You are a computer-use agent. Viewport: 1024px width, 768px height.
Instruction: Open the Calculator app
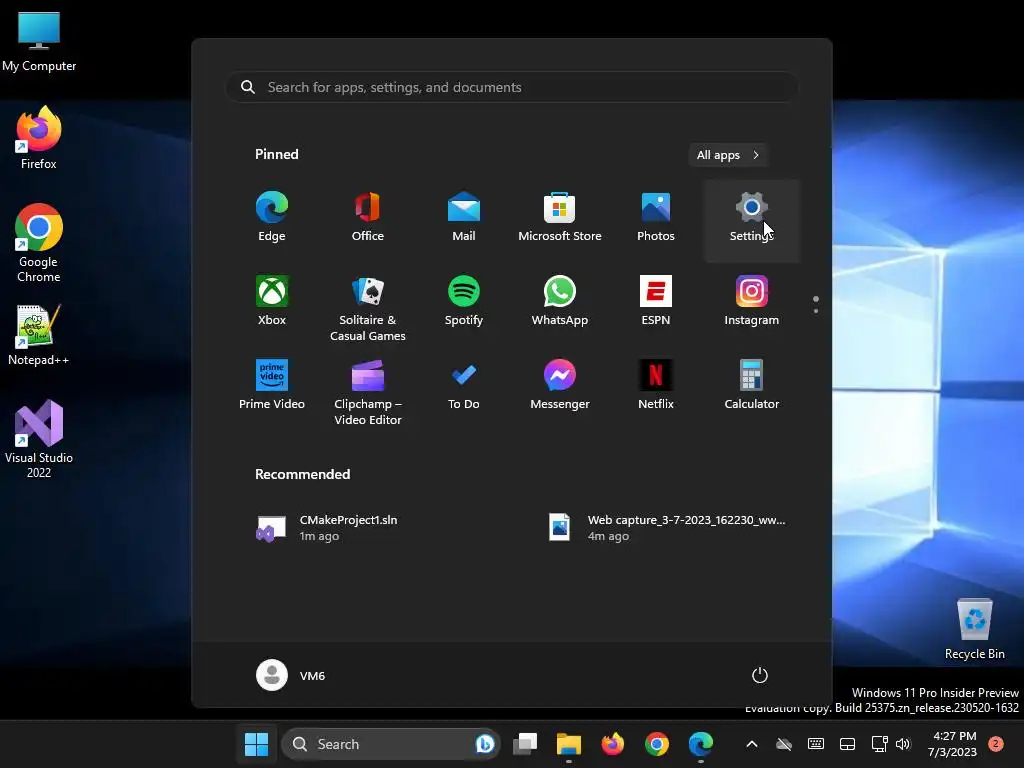pos(752,385)
